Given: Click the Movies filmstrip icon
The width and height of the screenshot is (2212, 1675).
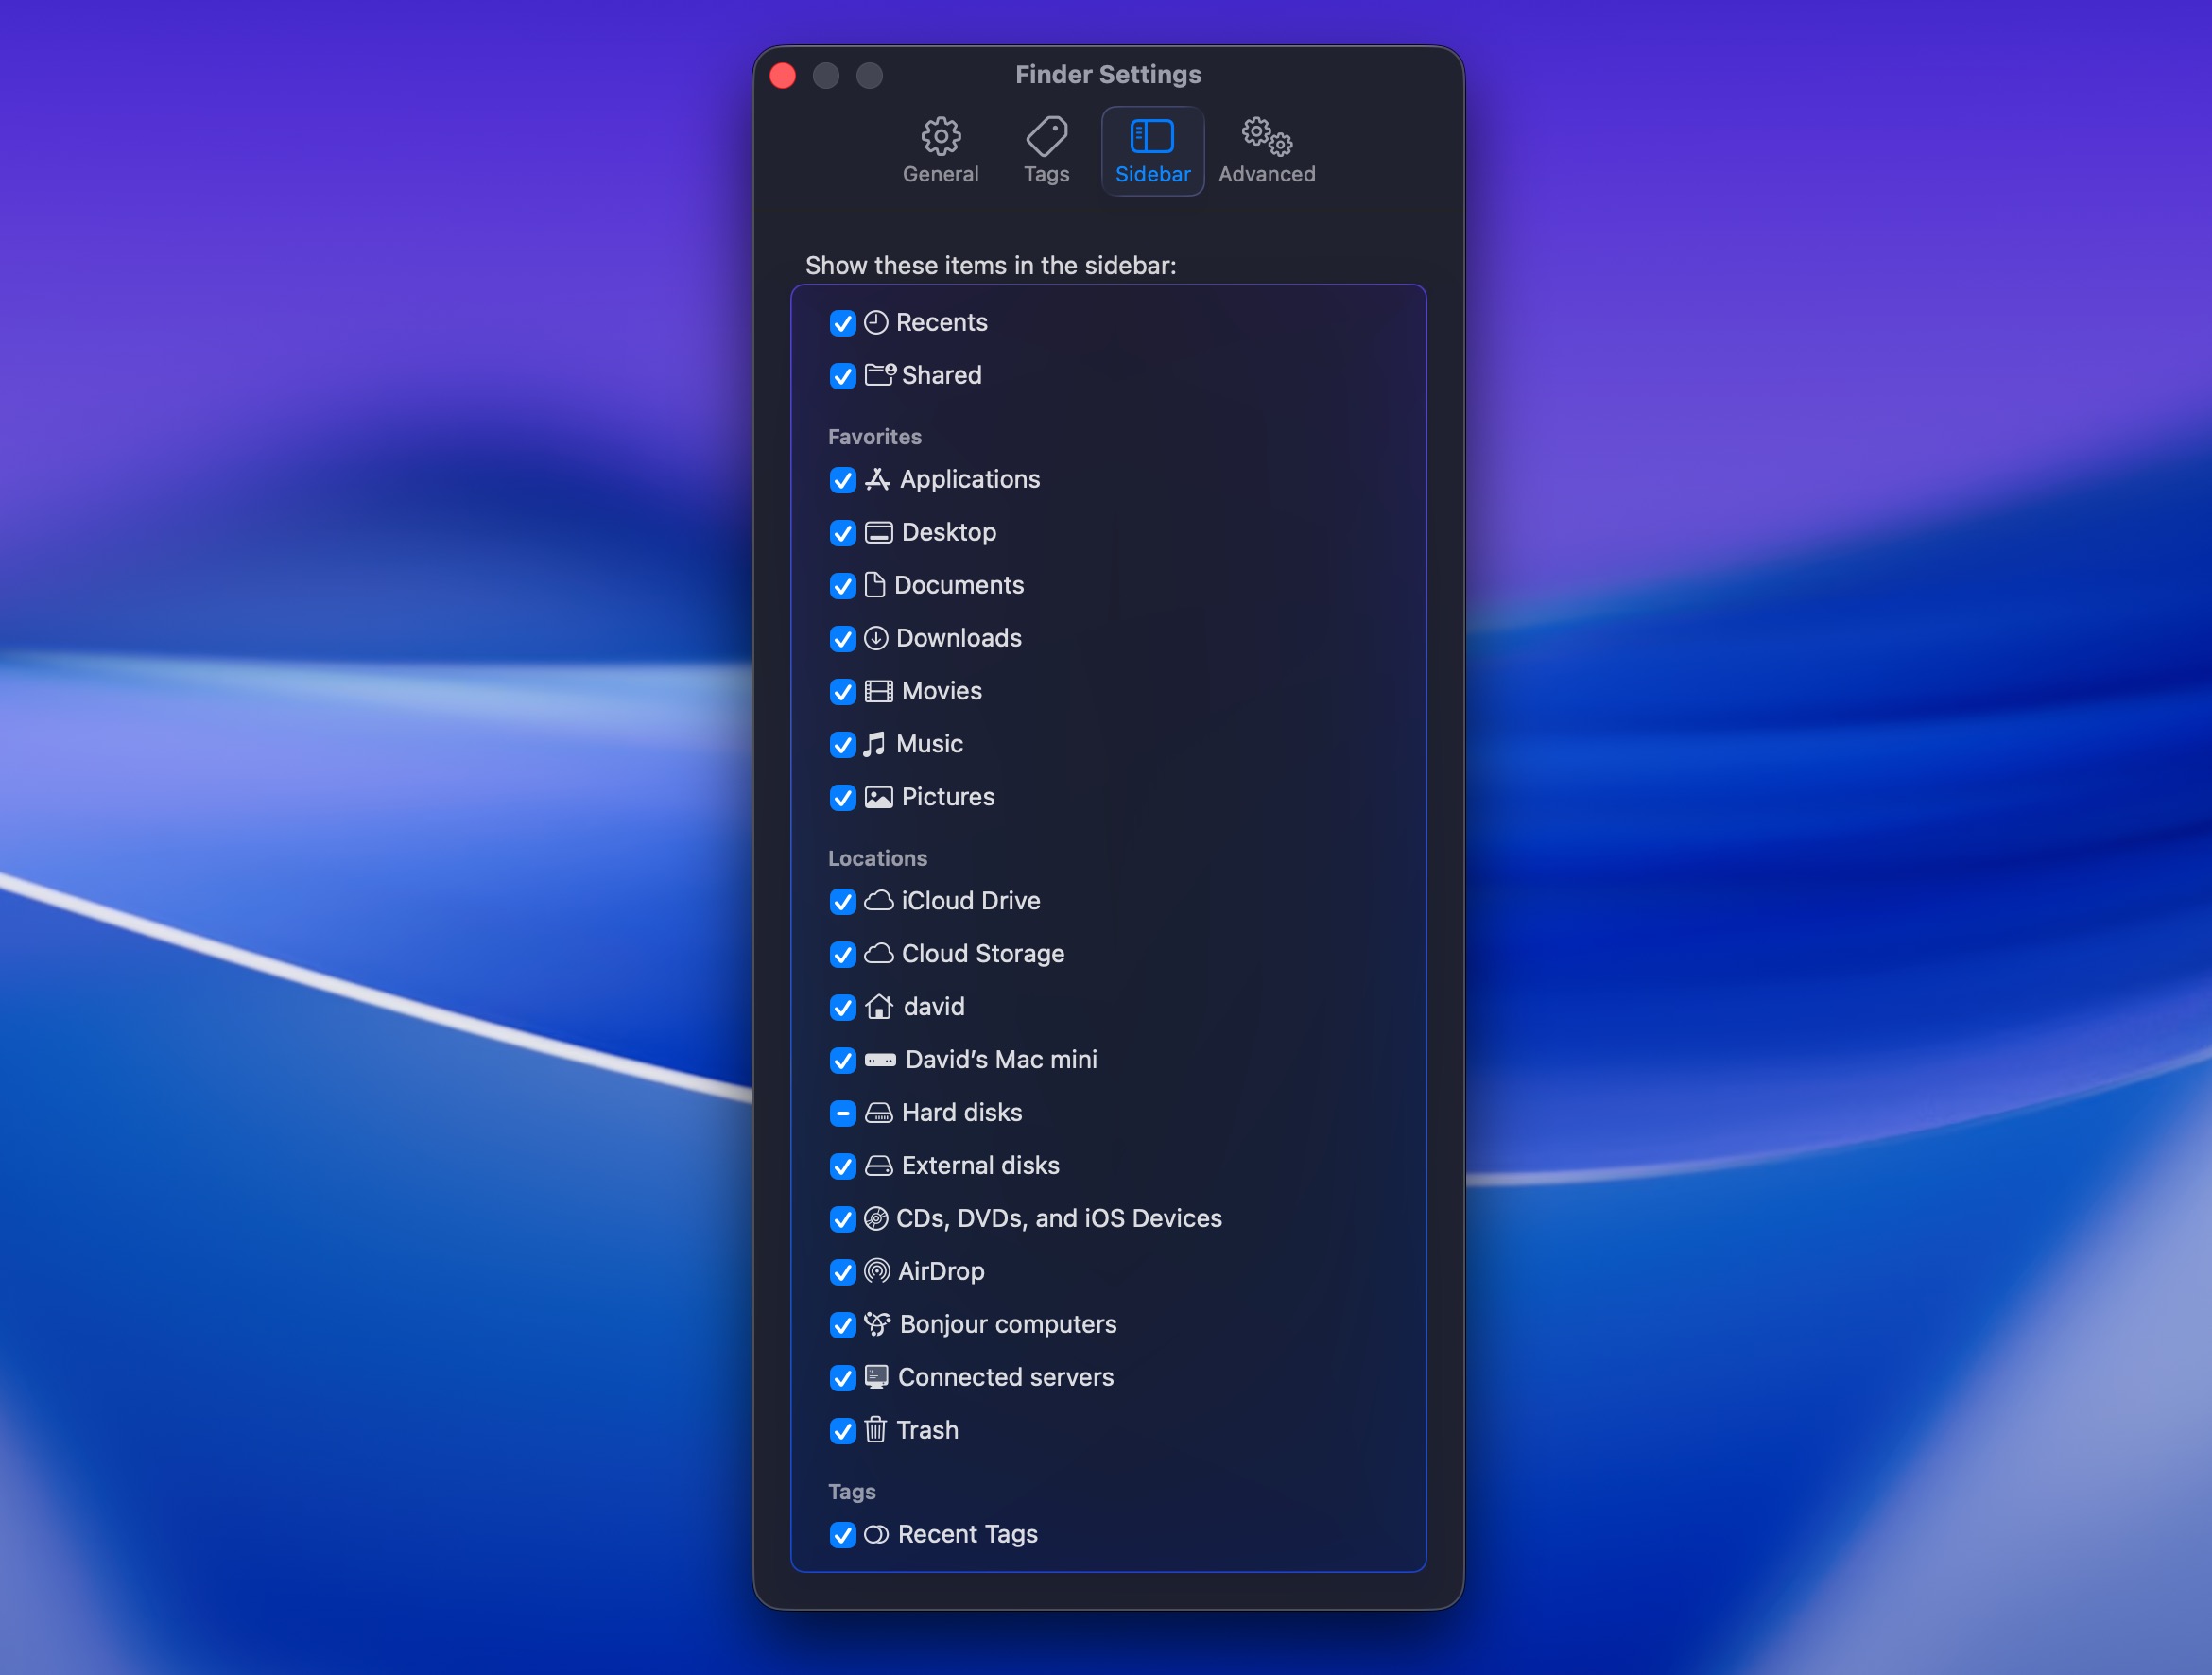Looking at the screenshot, I should point(877,691).
